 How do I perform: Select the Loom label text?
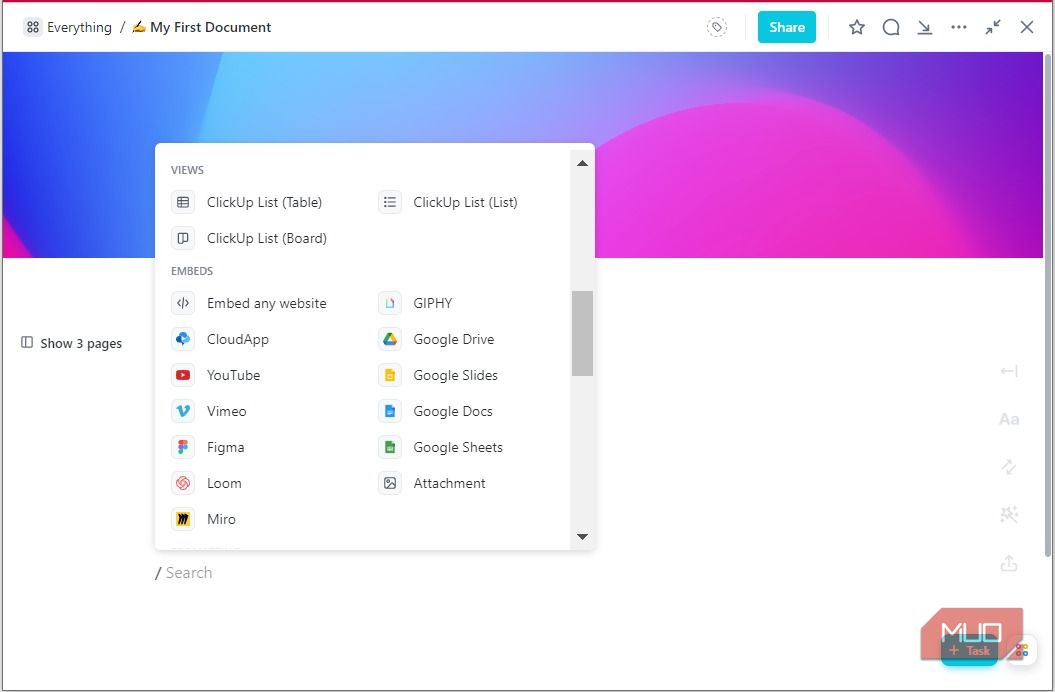[x=224, y=483]
